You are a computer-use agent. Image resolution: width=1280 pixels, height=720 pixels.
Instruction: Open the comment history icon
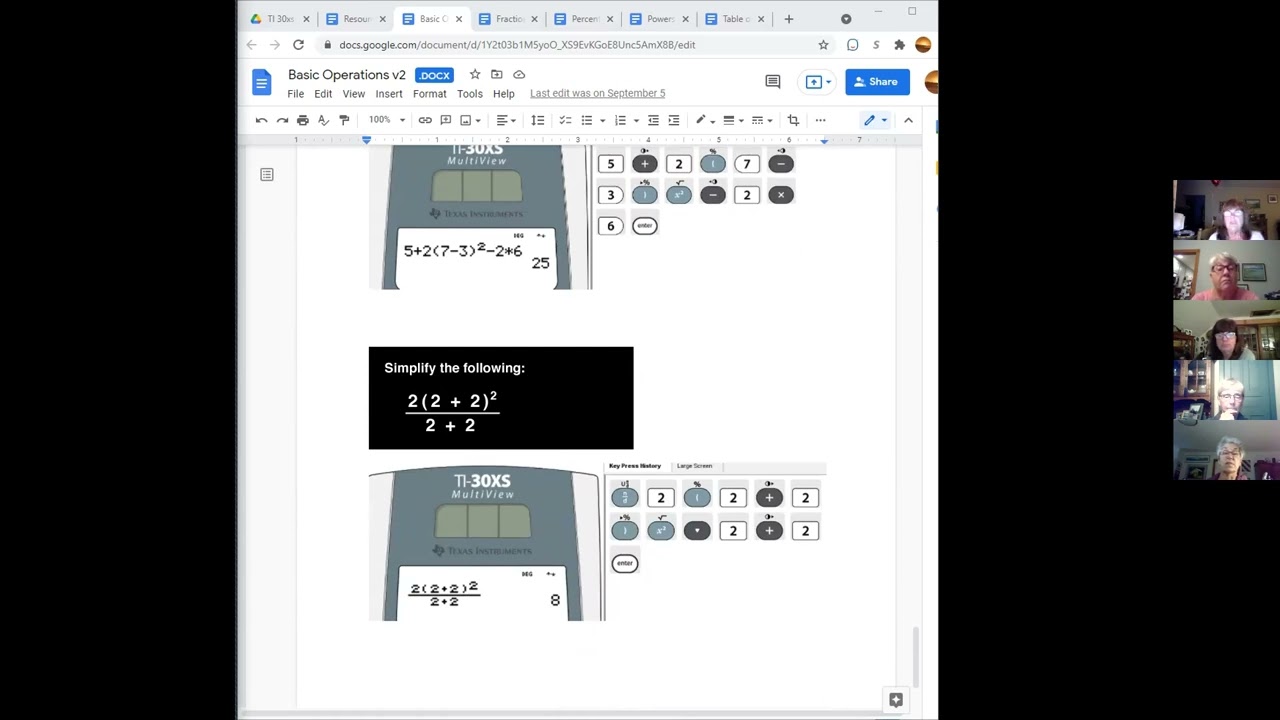[772, 82]
